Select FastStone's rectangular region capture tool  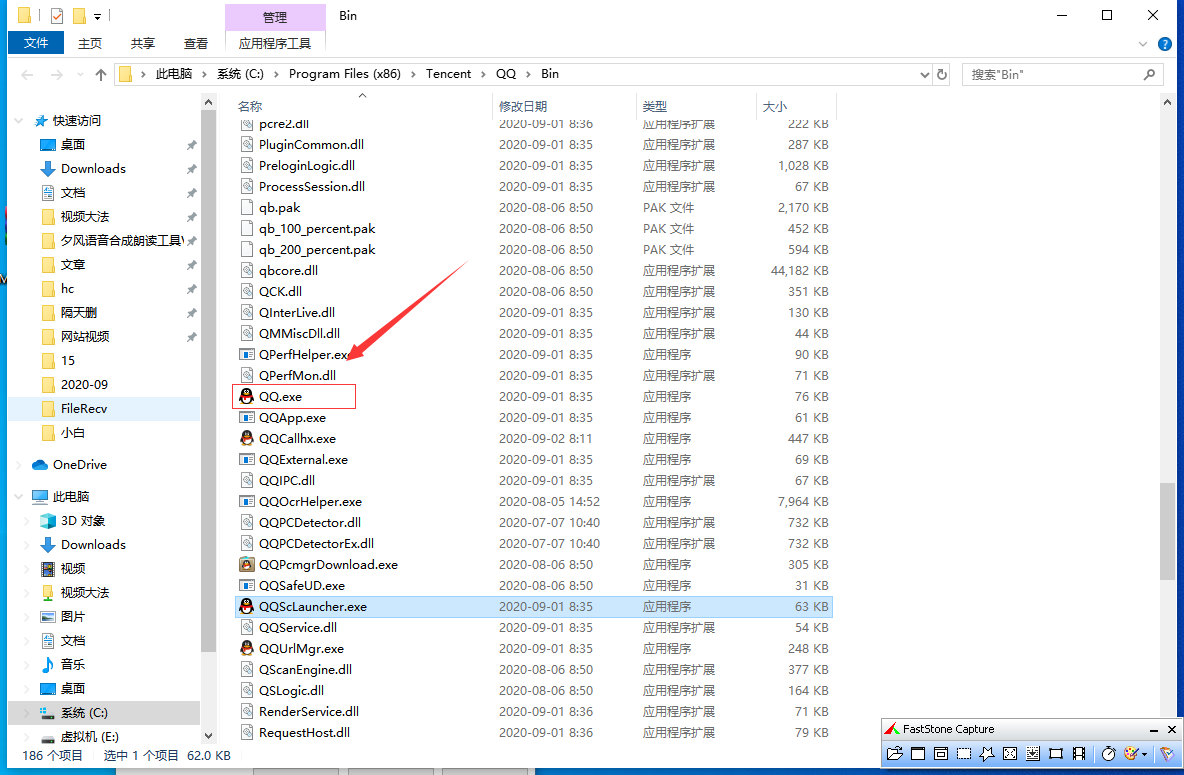pyautogui.click(x=964, y=754)
